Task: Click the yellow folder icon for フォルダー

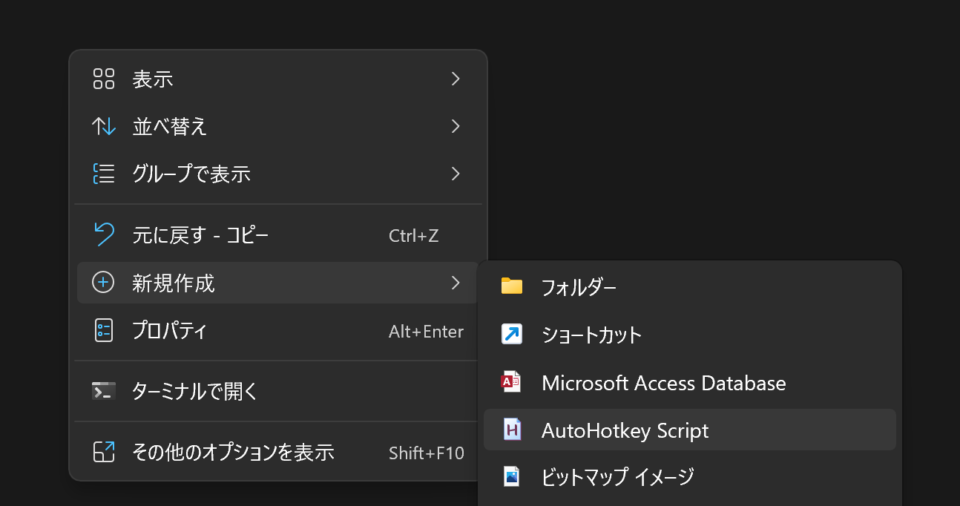Action: coord(512,287)
